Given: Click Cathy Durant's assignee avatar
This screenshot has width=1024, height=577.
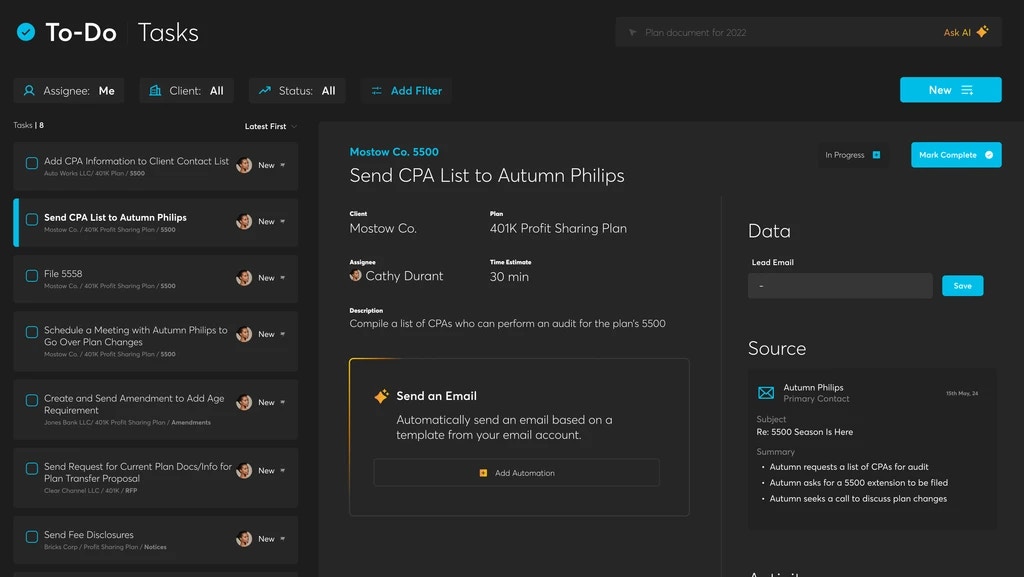Looking at the screenshot, I should pyautogui.click(x=356, y=276).
